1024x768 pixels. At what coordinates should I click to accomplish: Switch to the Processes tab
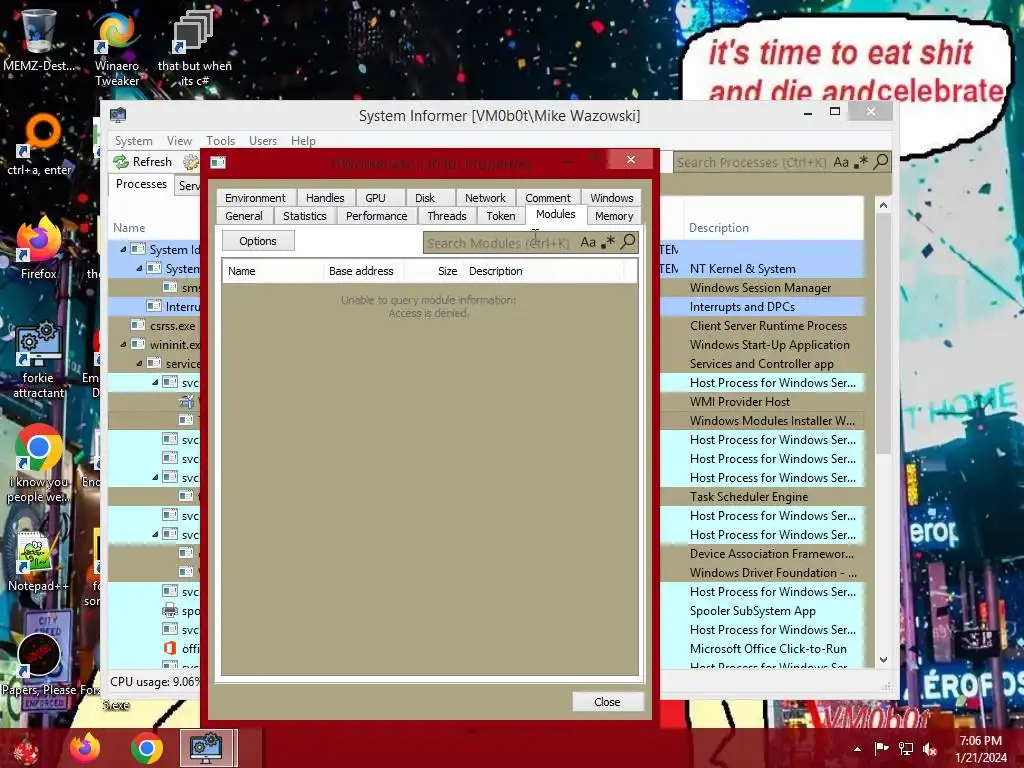[x=141, y=184]
